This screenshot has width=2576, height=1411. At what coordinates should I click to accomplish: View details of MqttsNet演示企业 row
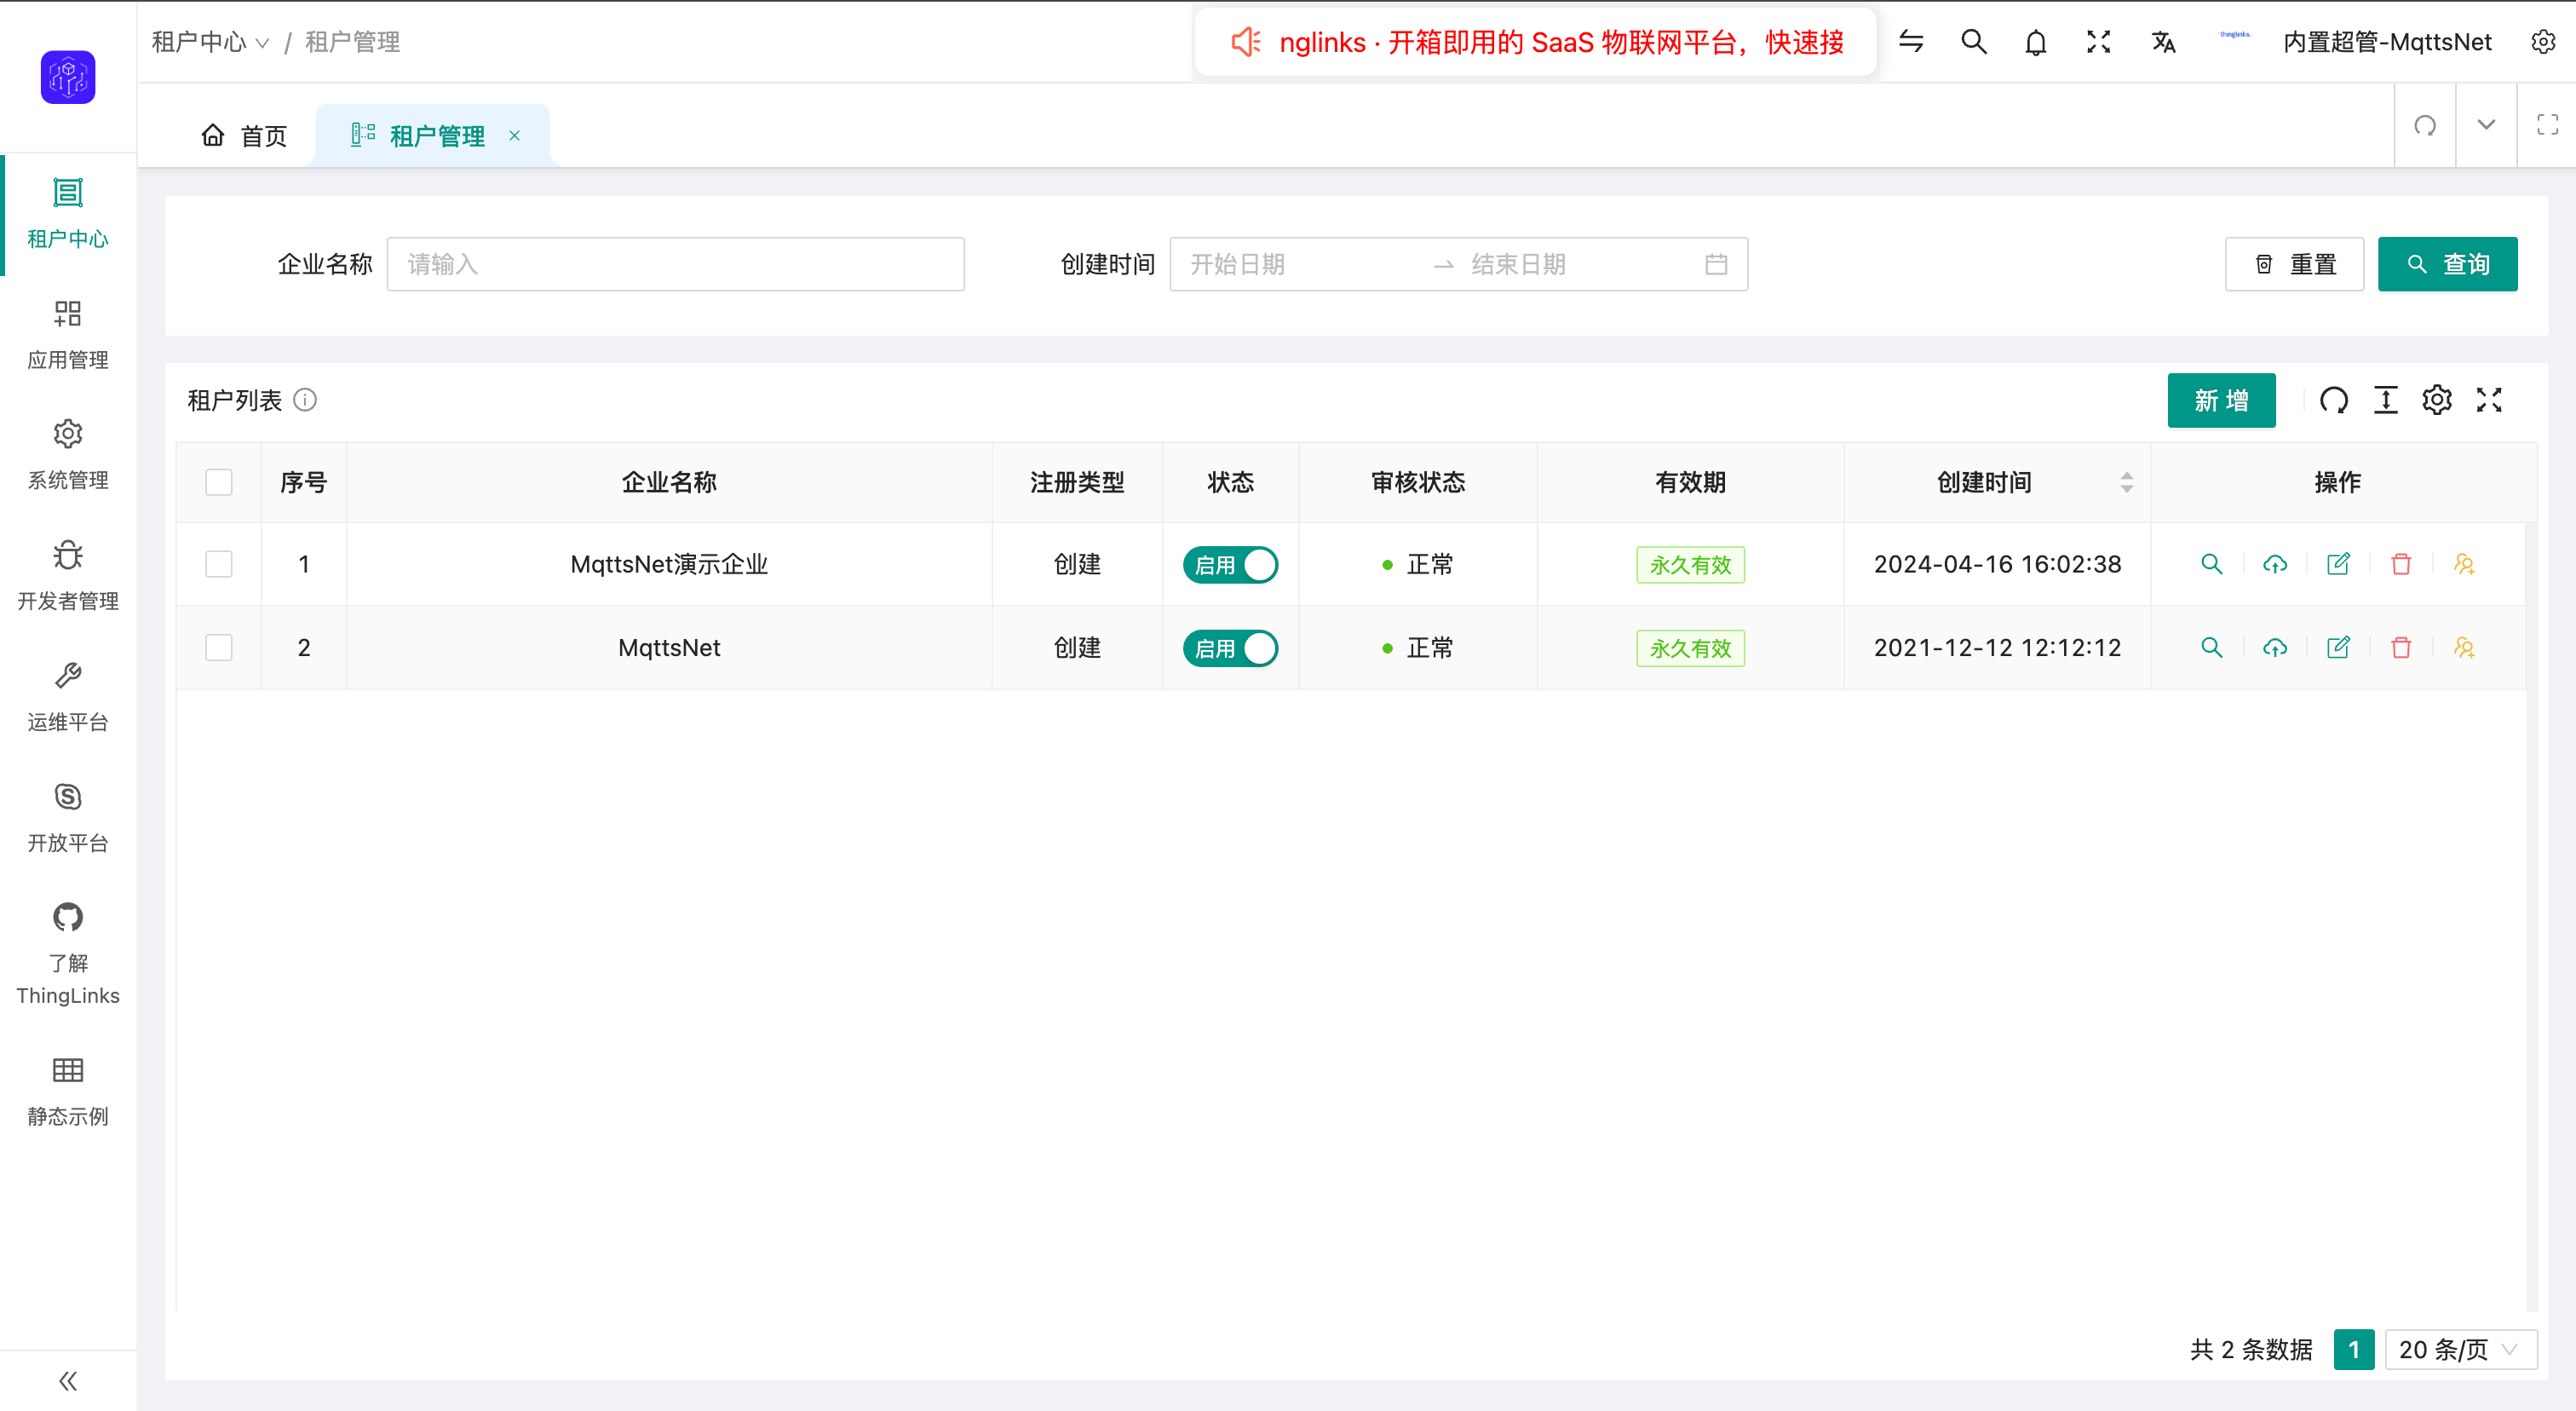[2211, 564]
